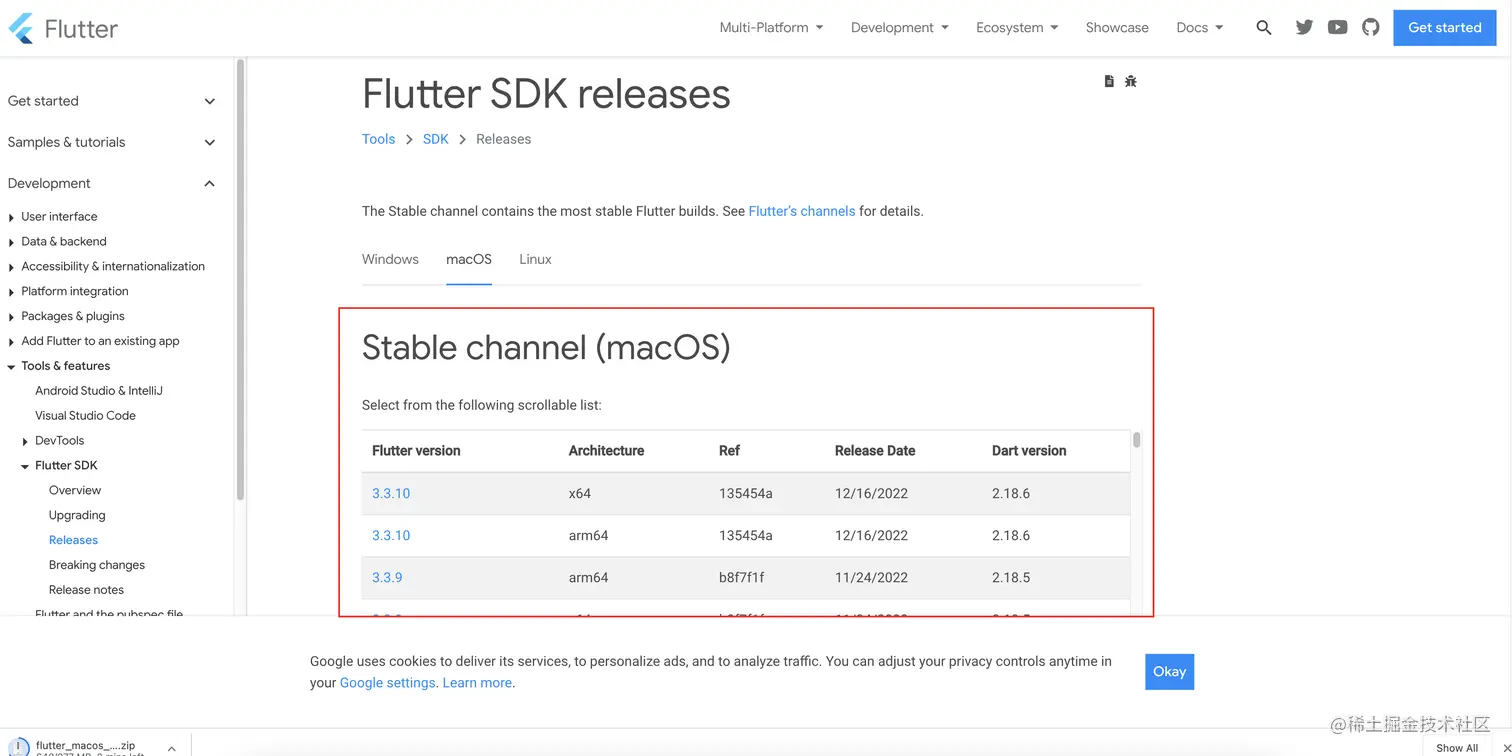Switch to the Linux tab

tap(535, 259)
